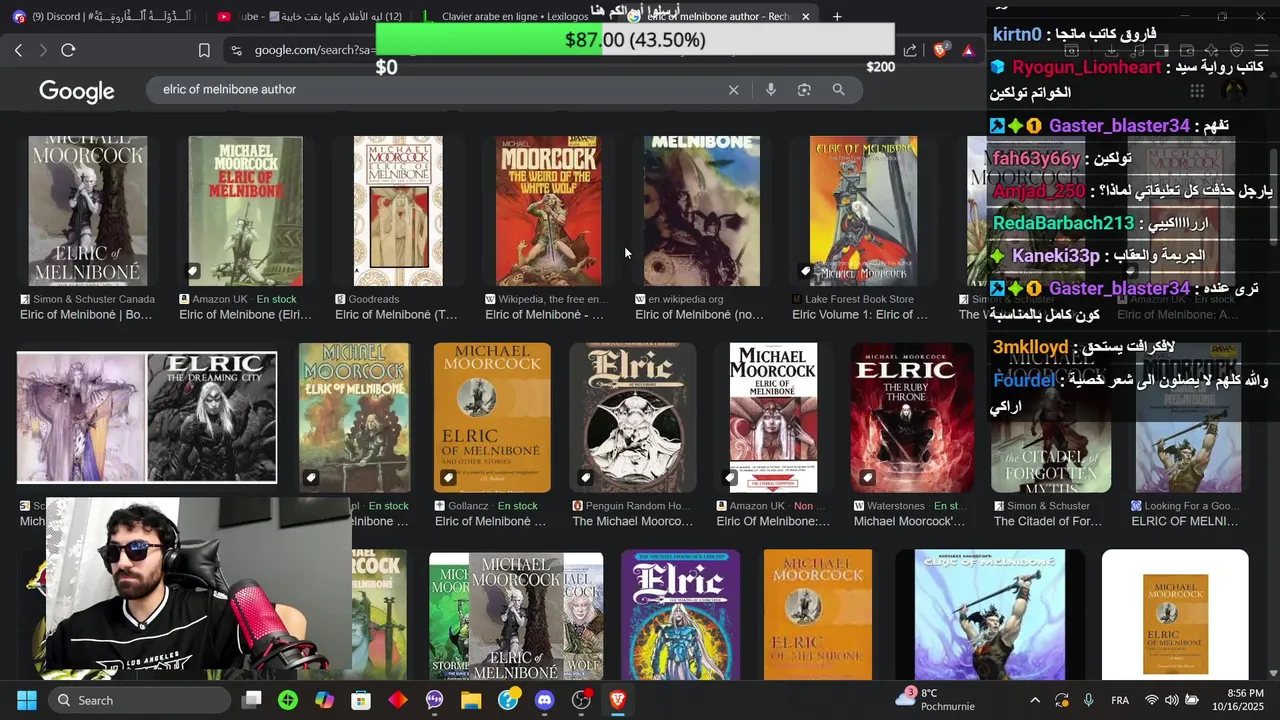Open Brave browser on the taskbar
This screenshot has width=1280, height=720.
[x=617, y=700]
